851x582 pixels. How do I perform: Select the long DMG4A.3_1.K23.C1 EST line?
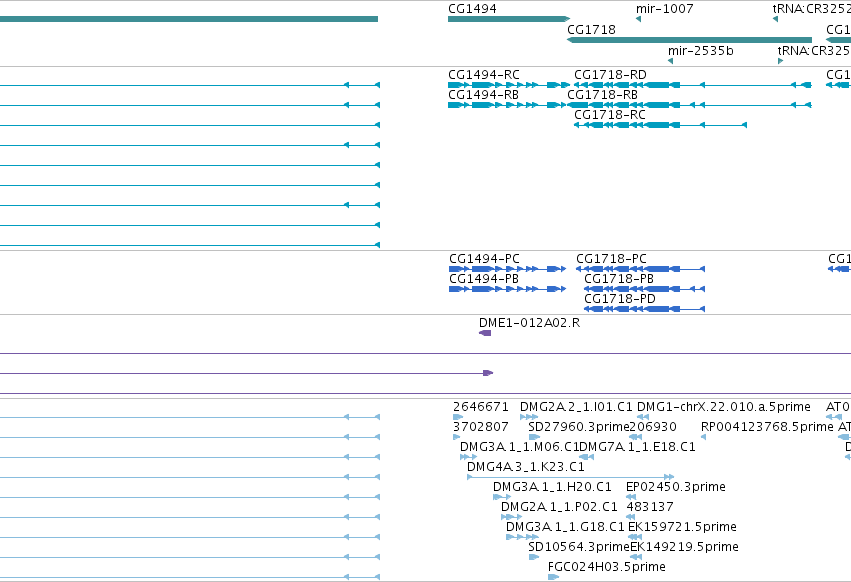point(570,477)
